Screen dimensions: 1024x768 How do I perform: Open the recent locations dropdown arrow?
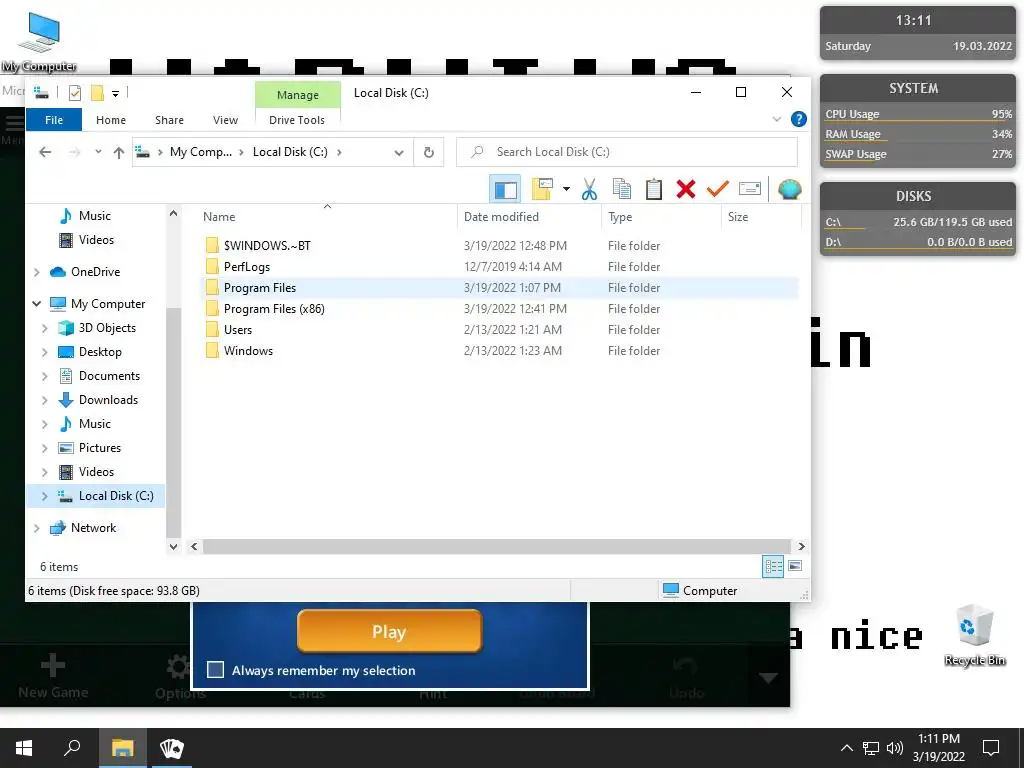98,152
